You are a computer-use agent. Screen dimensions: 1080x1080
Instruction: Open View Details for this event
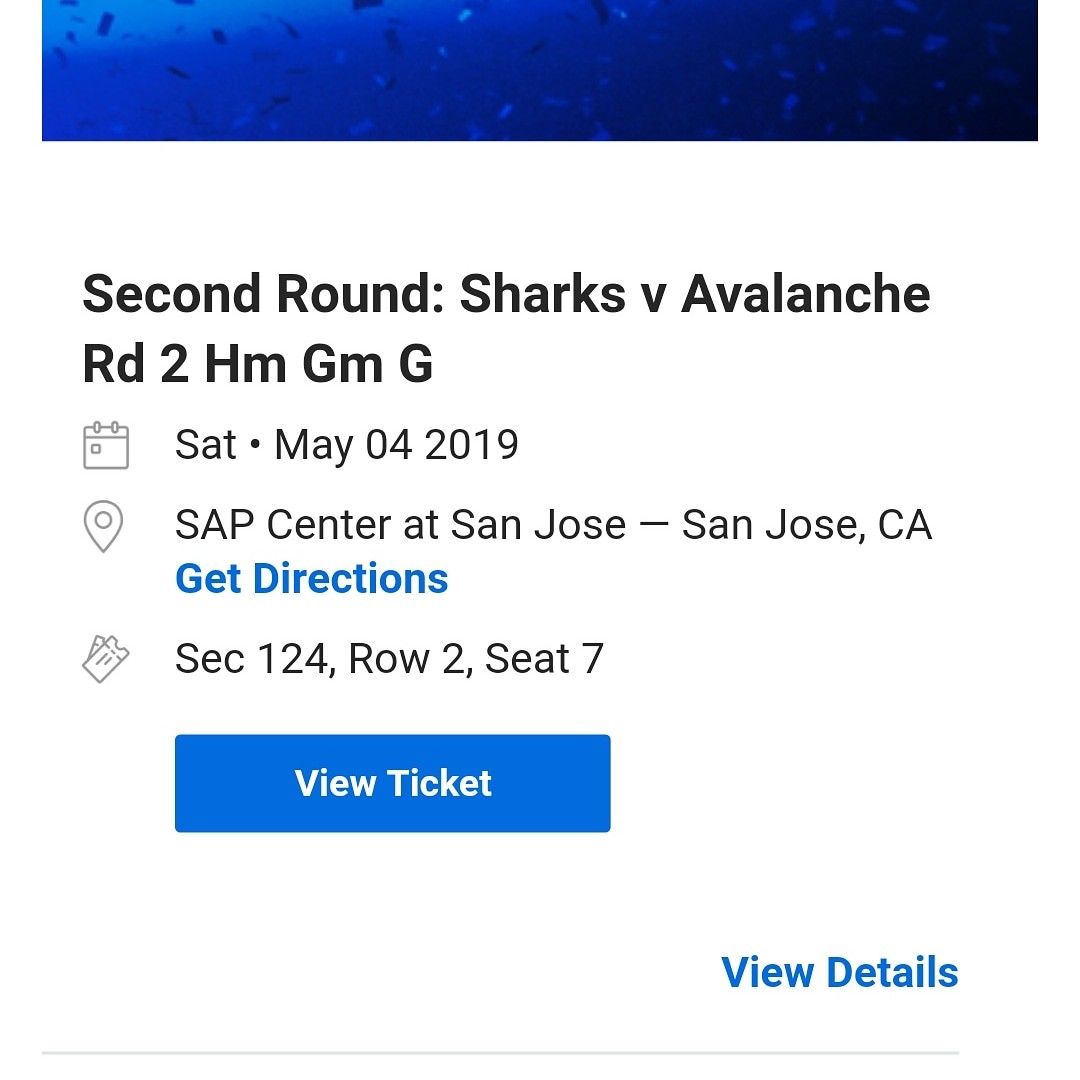[839, 972]
